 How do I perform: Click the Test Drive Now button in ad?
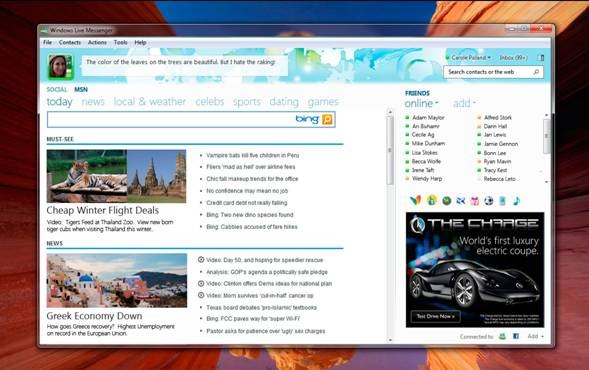tap(436, 316)
